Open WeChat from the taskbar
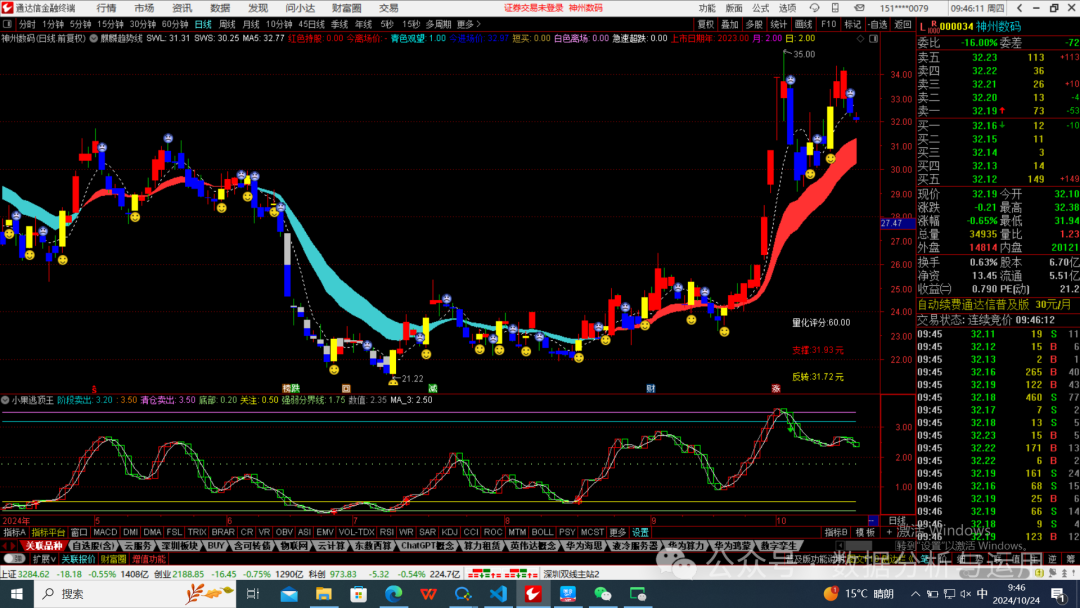Screen dimensions: 1080x608 click(x=603, y=594)
